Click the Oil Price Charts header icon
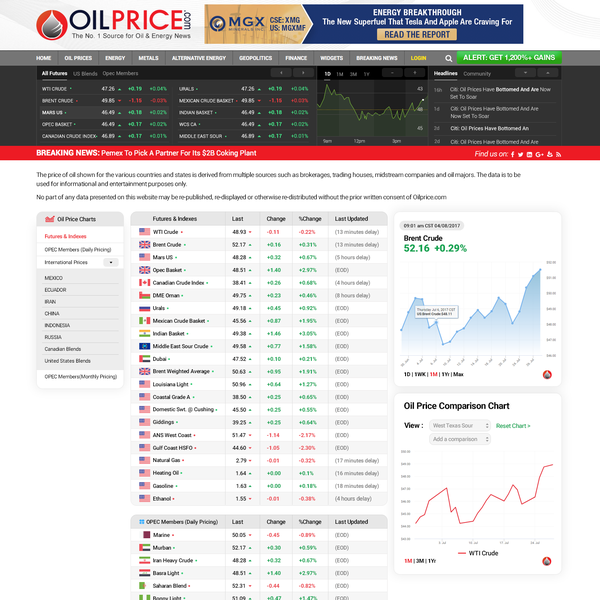 tap(50, 219)
